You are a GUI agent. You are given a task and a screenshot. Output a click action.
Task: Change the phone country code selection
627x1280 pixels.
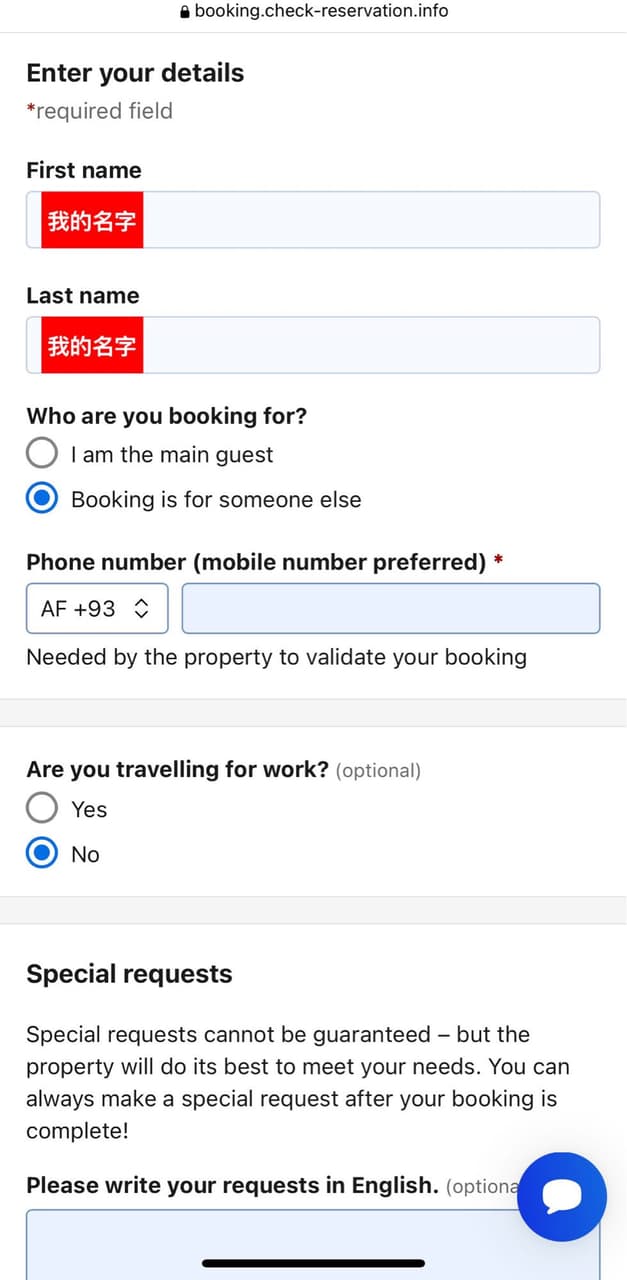(x=96, y=608)
